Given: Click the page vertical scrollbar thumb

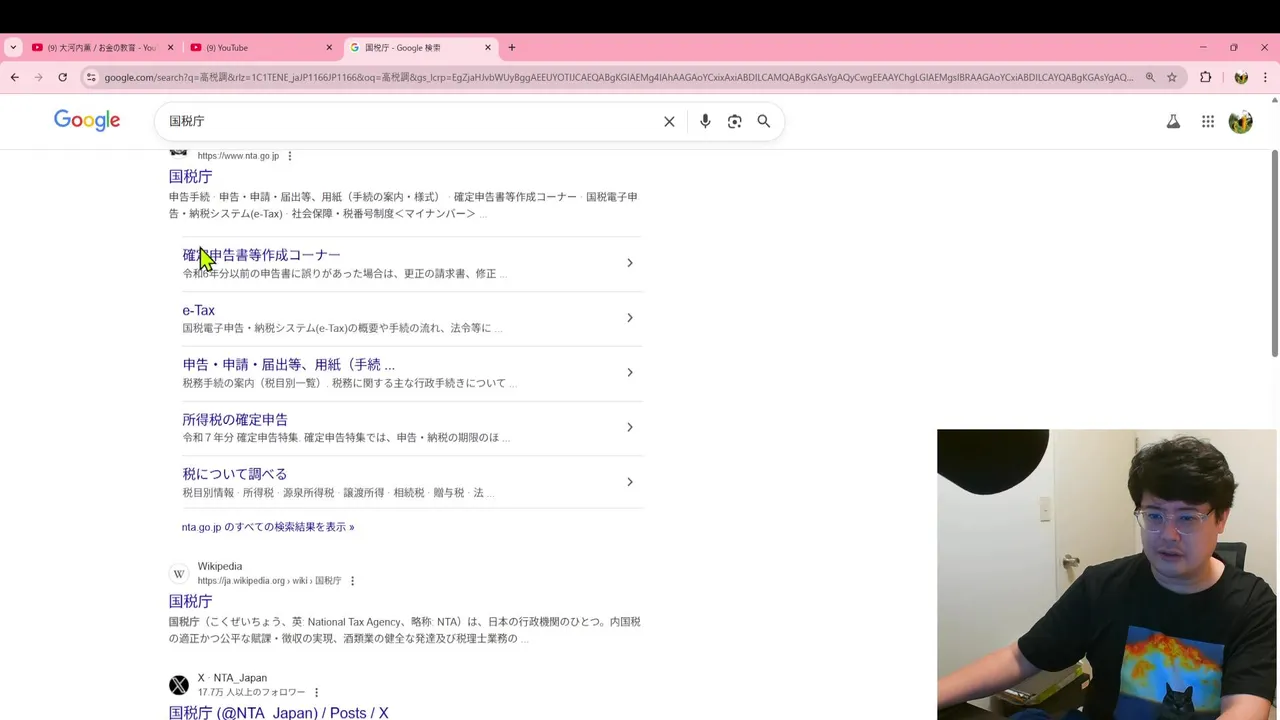Looking at the screenshot, I should click(x=1274, y=253).
